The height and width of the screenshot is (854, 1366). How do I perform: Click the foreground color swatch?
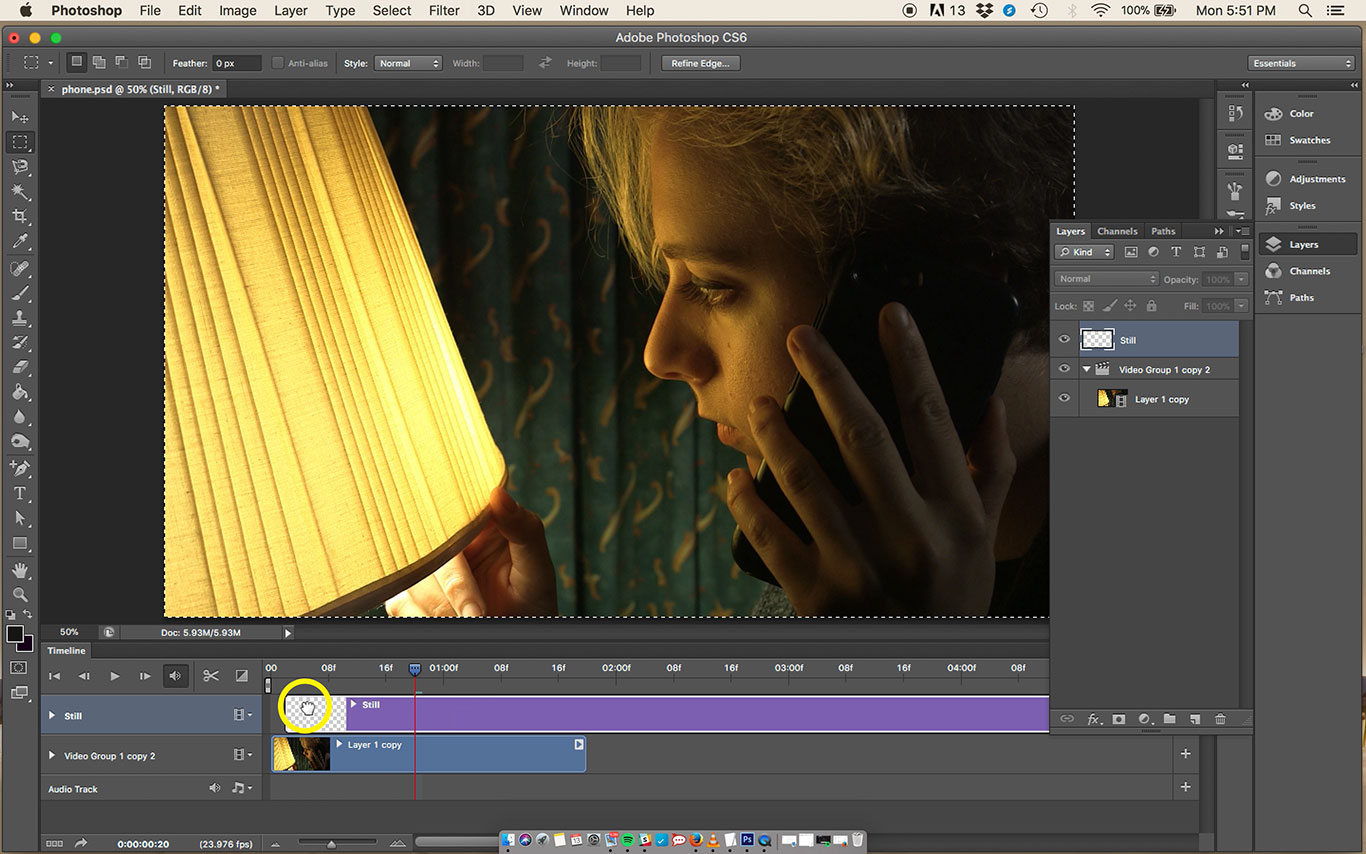(x=15, y=634)
